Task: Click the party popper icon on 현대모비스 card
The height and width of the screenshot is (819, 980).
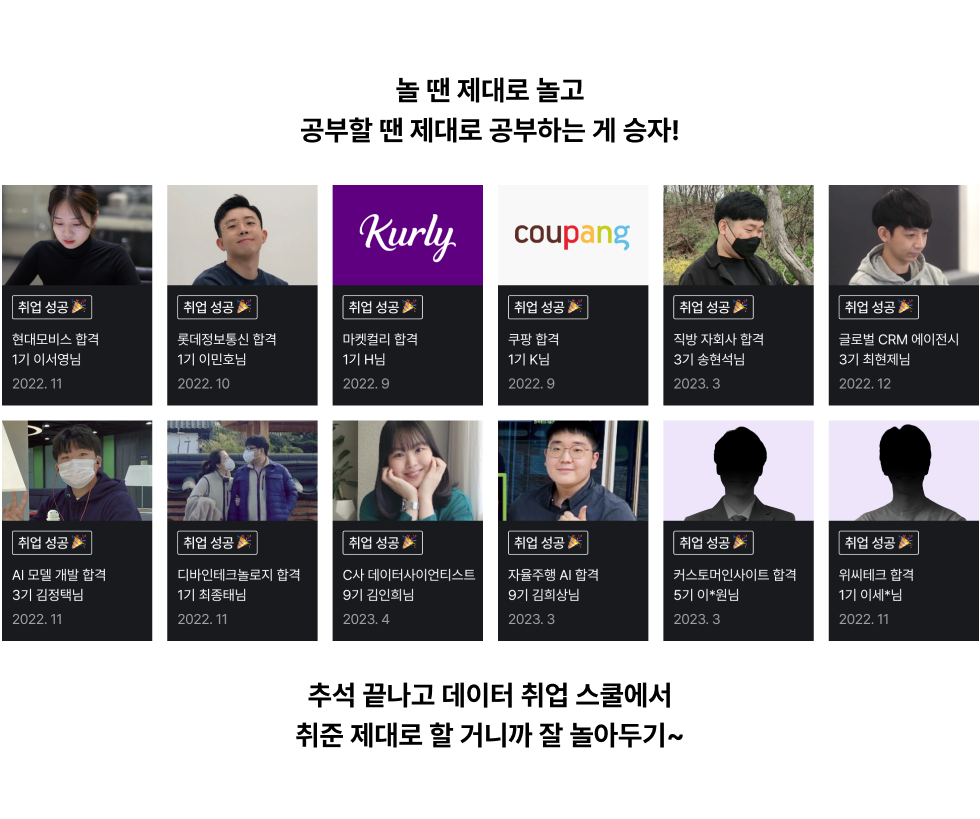Action: (x=79, y=306)
